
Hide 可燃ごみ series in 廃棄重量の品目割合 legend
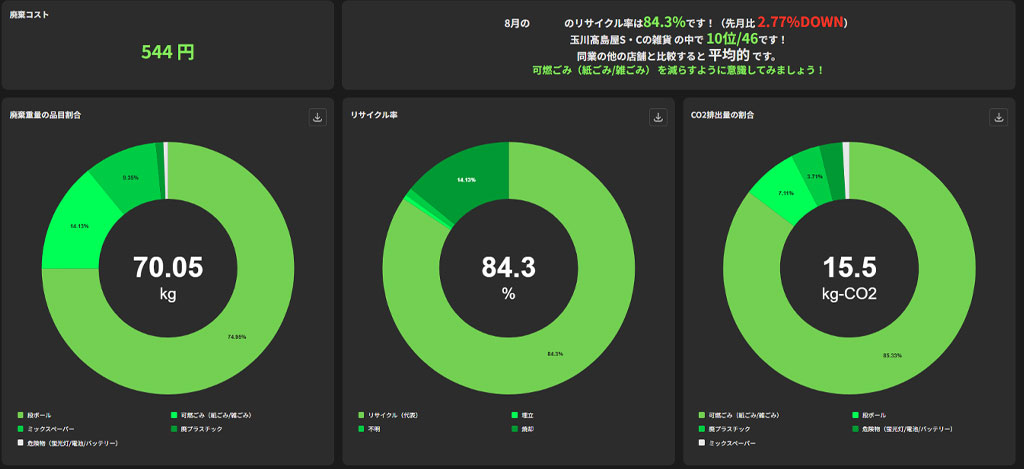208,414
